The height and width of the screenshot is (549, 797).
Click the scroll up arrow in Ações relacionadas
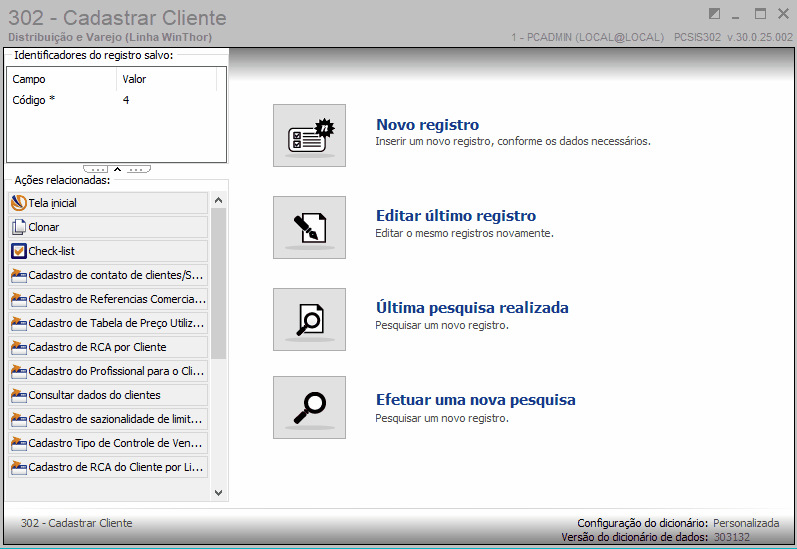tap(219, 200)
